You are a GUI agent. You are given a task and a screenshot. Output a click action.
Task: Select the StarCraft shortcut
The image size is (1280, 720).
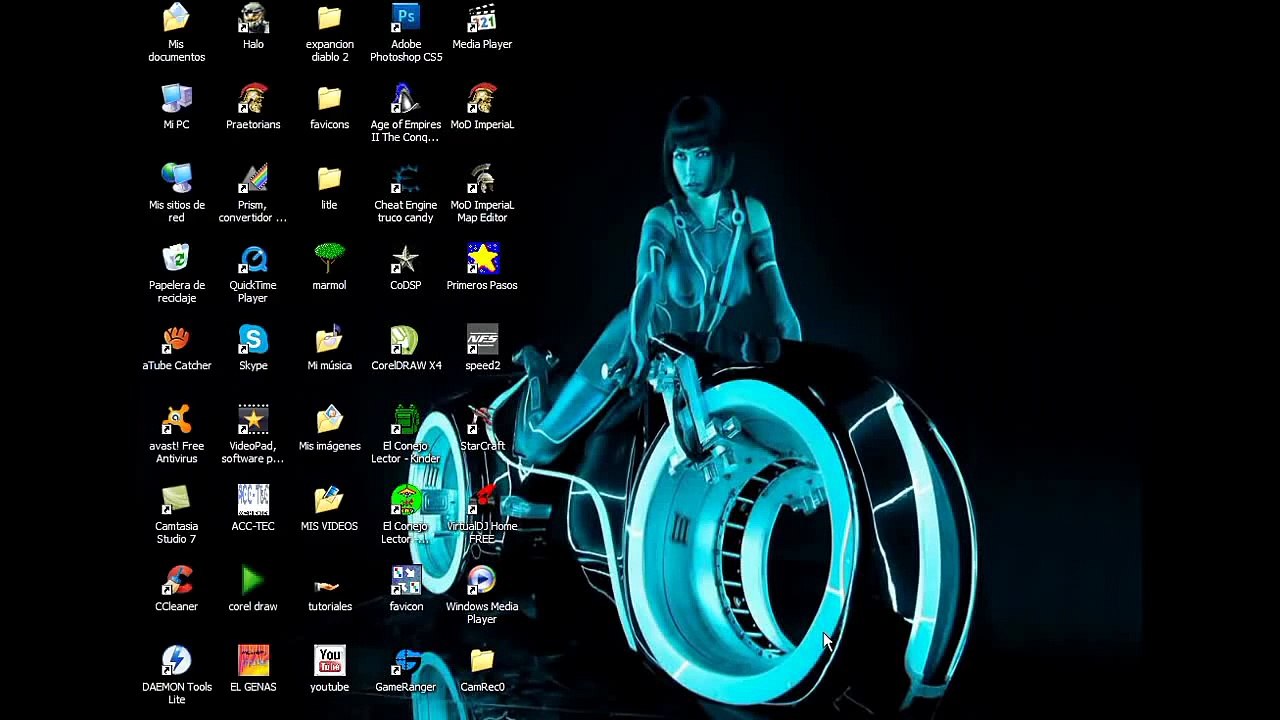pos(482,419)
